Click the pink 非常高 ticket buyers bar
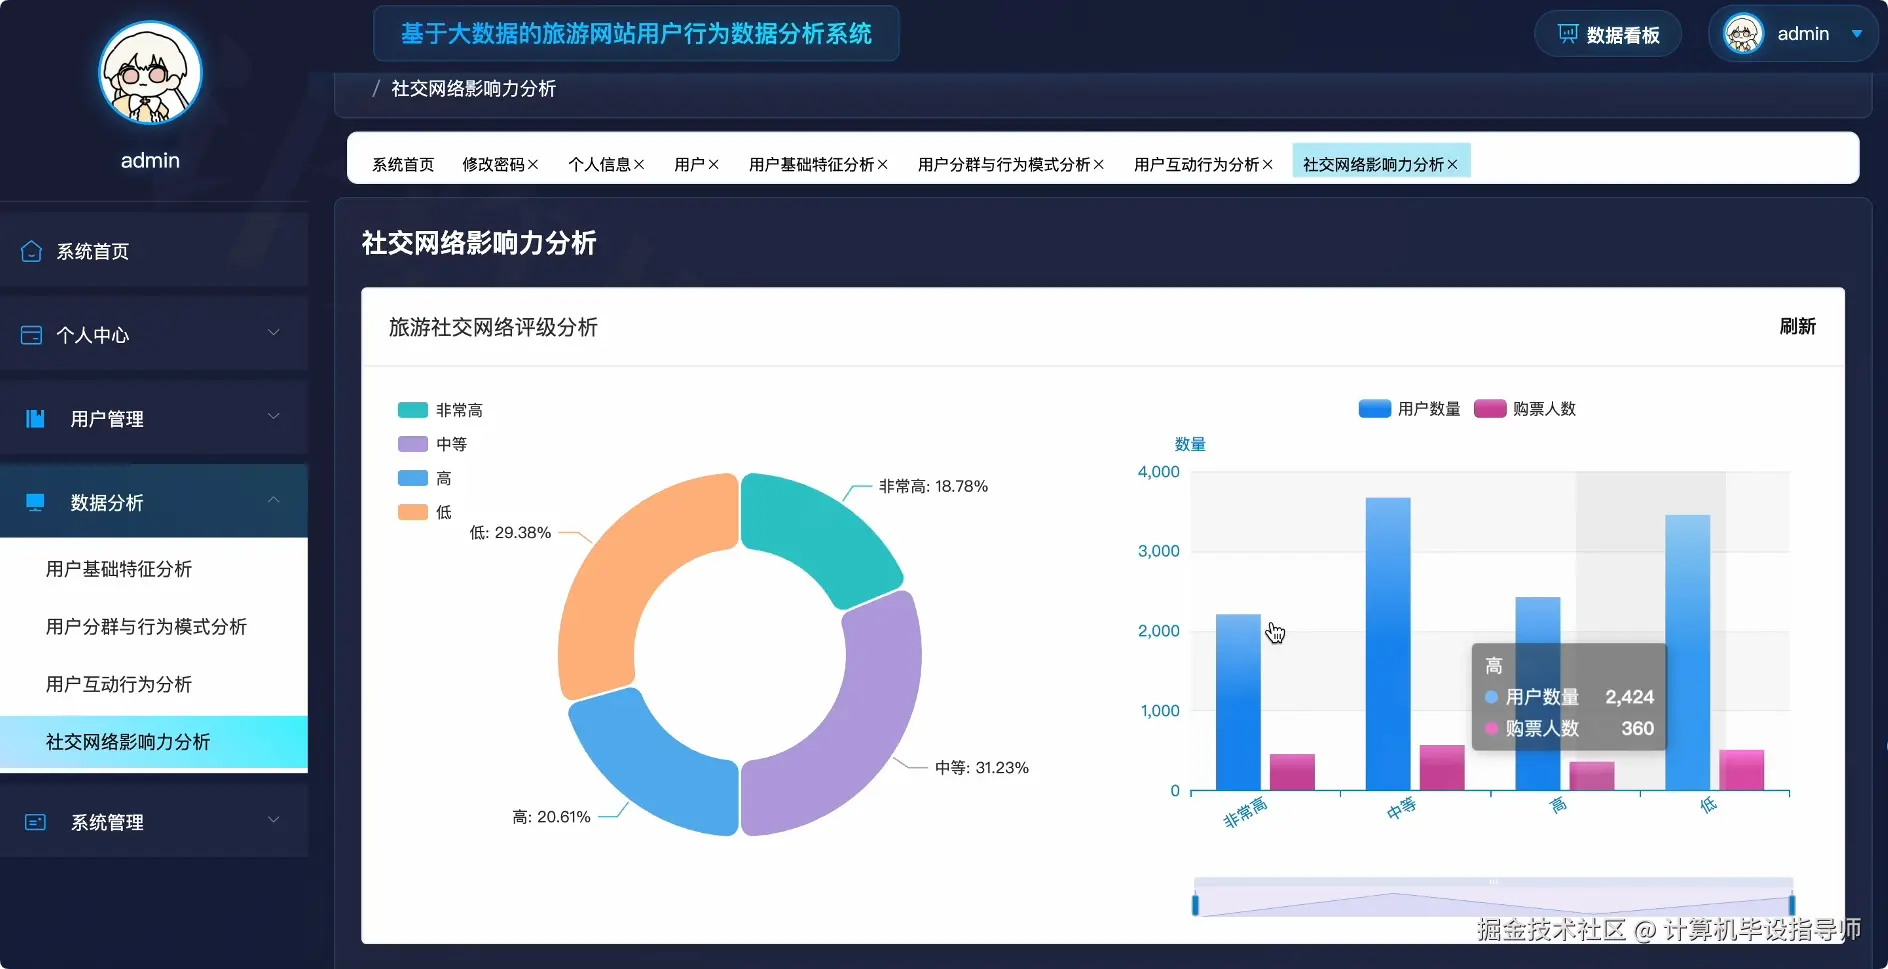Image resolution: width=1888 pixels, height=969 pixels. pos(1292,772)
